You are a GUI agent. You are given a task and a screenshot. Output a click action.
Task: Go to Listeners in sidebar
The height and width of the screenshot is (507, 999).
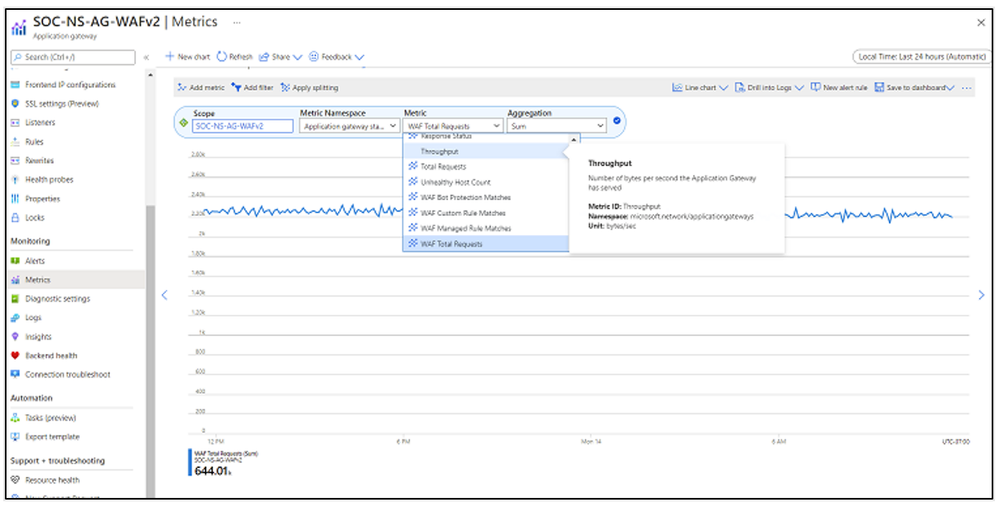(40, 122)
